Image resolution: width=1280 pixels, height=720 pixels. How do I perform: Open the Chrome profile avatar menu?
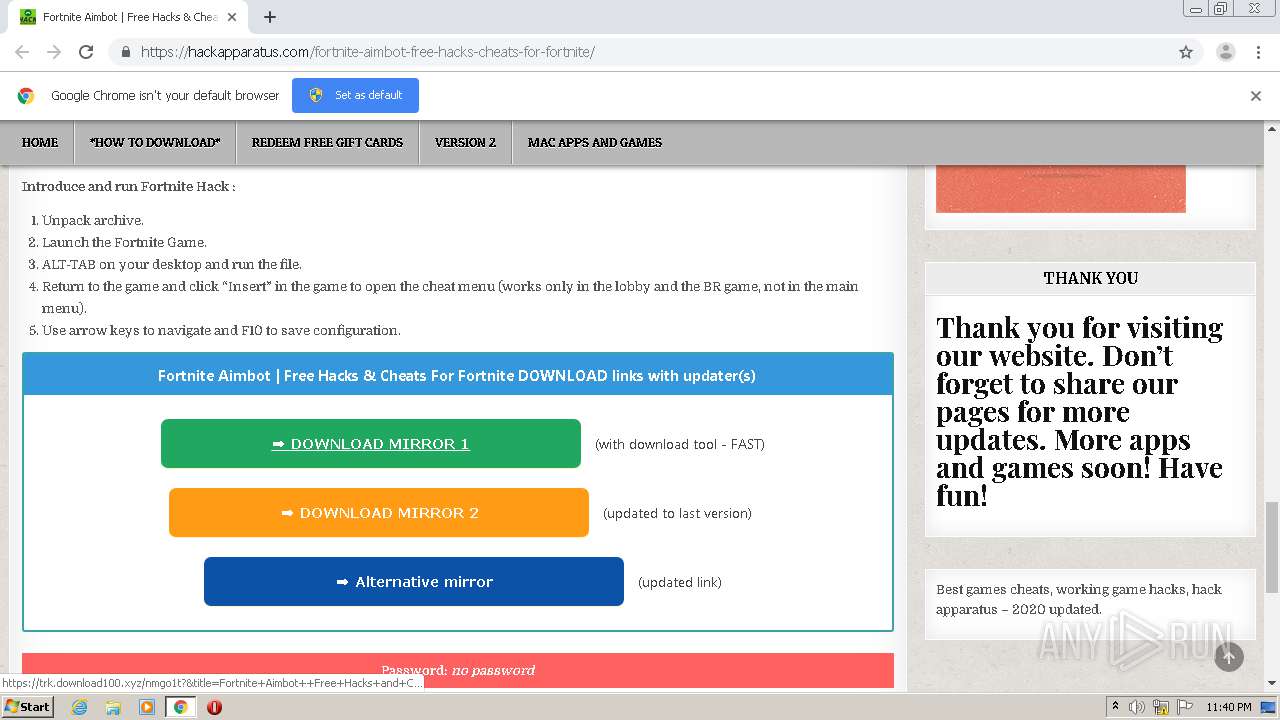click(x=1225, y=52)
